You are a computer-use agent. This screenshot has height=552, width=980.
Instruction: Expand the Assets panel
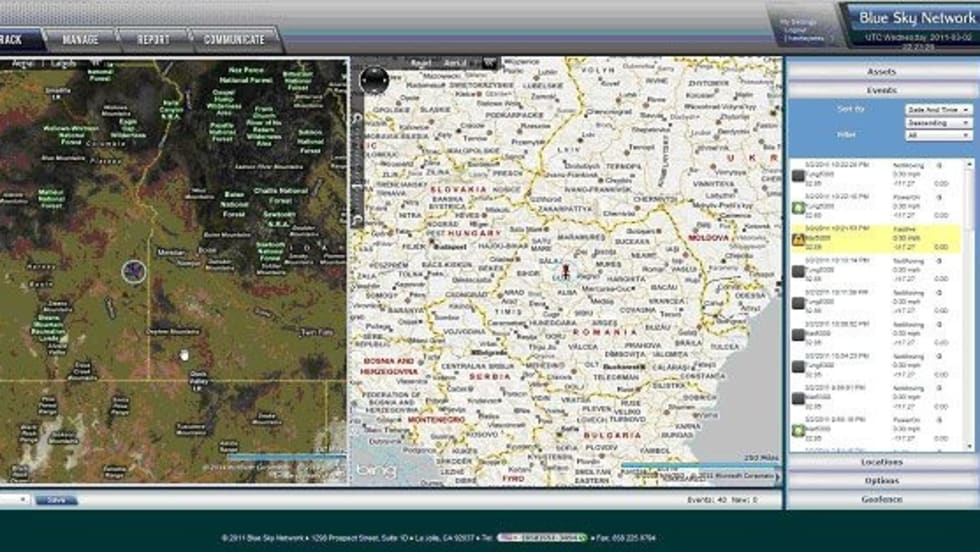coord(881,72)
